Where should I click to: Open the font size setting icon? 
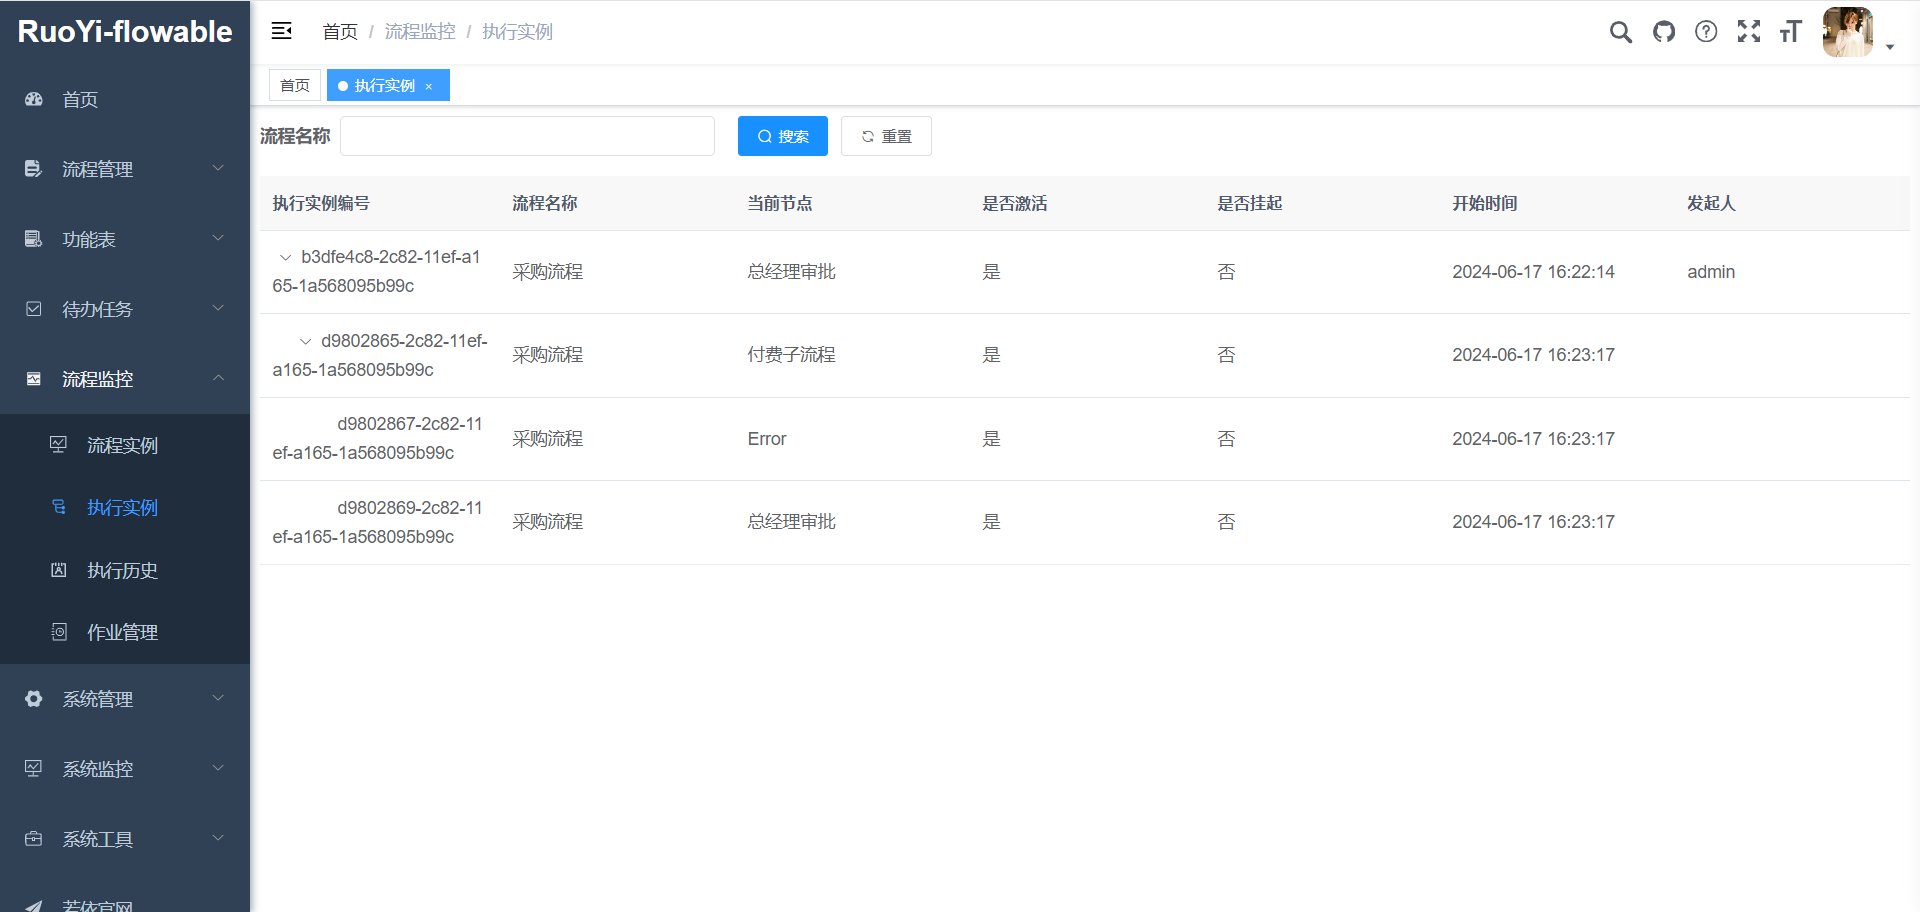click(1791, 32)
